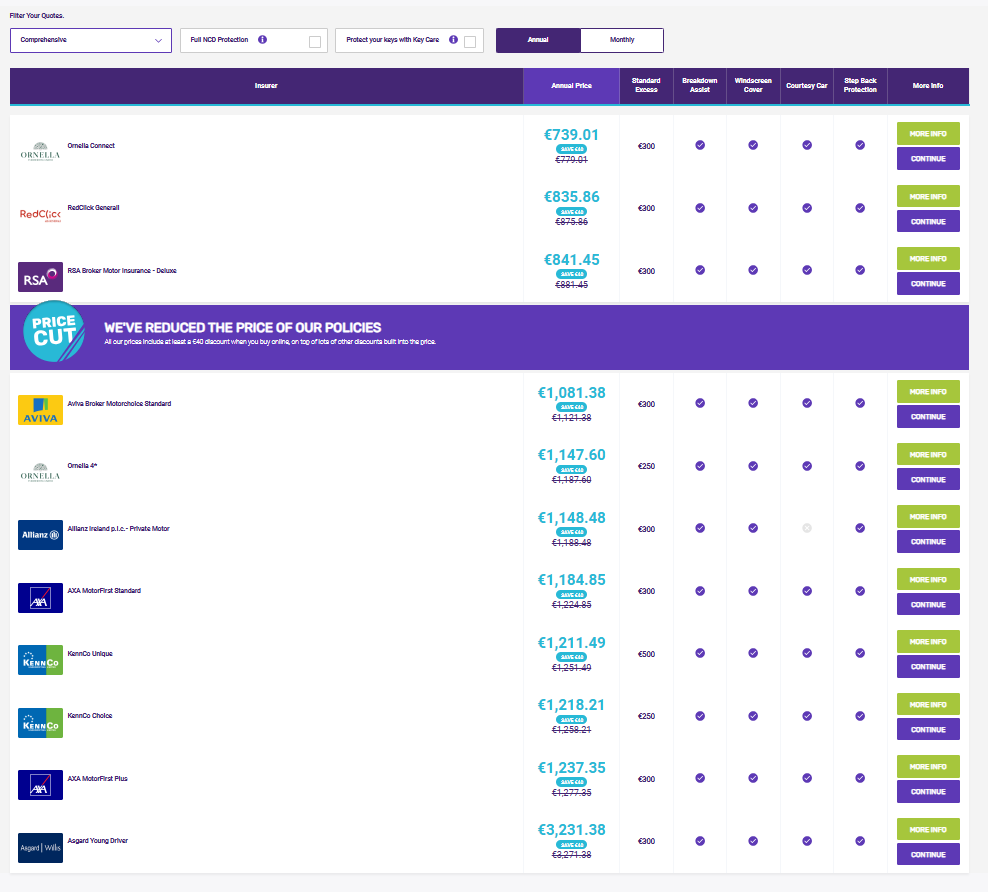Continue with AXA MotorFirst Plus
988x892 pixels.
pyautogui.click(x=928, y=792)
